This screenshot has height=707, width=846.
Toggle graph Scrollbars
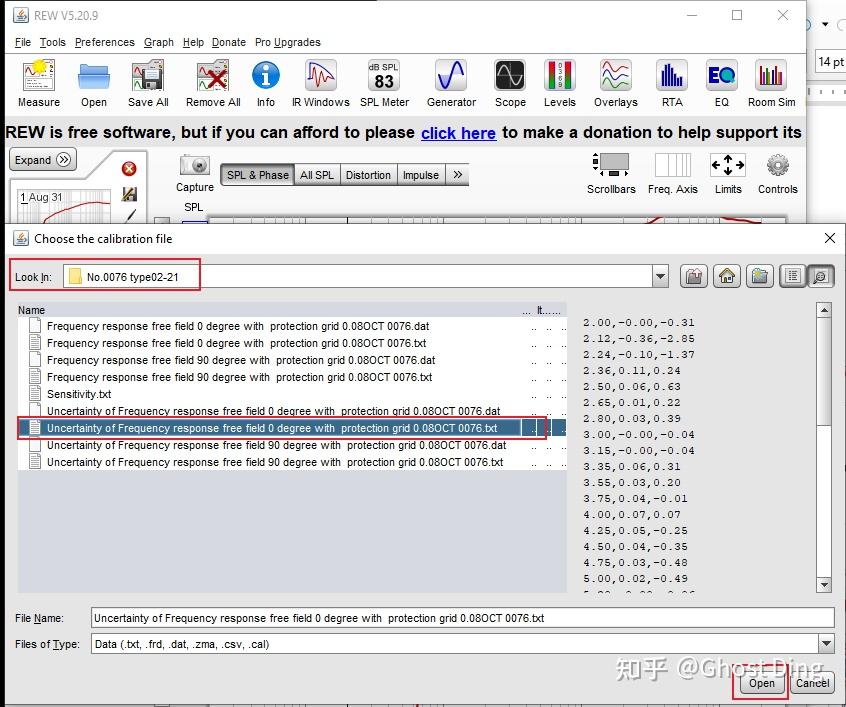coord(611,173)
